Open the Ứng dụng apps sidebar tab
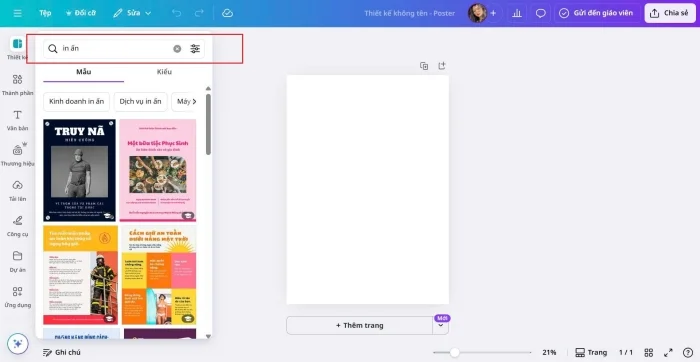700x362 pixels. (x=17, y=297)
